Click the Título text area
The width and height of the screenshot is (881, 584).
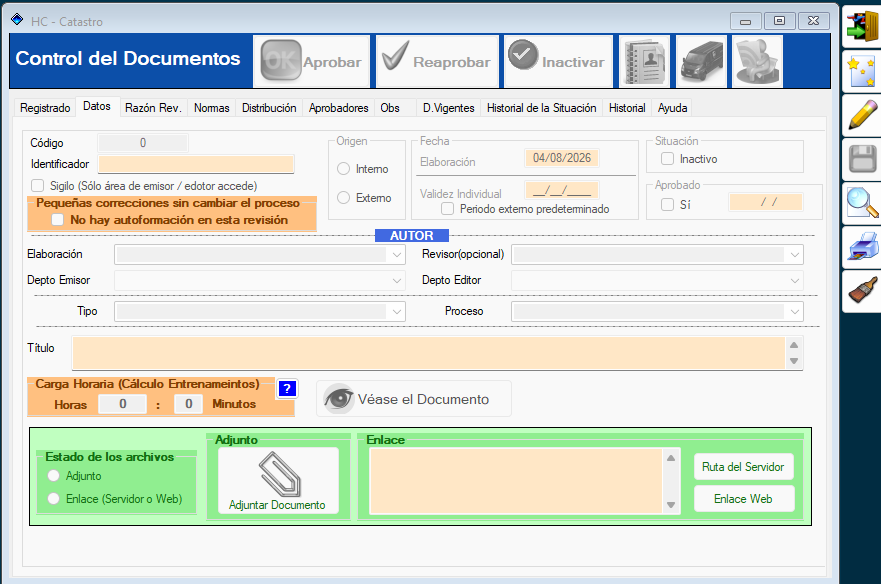[429, 353]
